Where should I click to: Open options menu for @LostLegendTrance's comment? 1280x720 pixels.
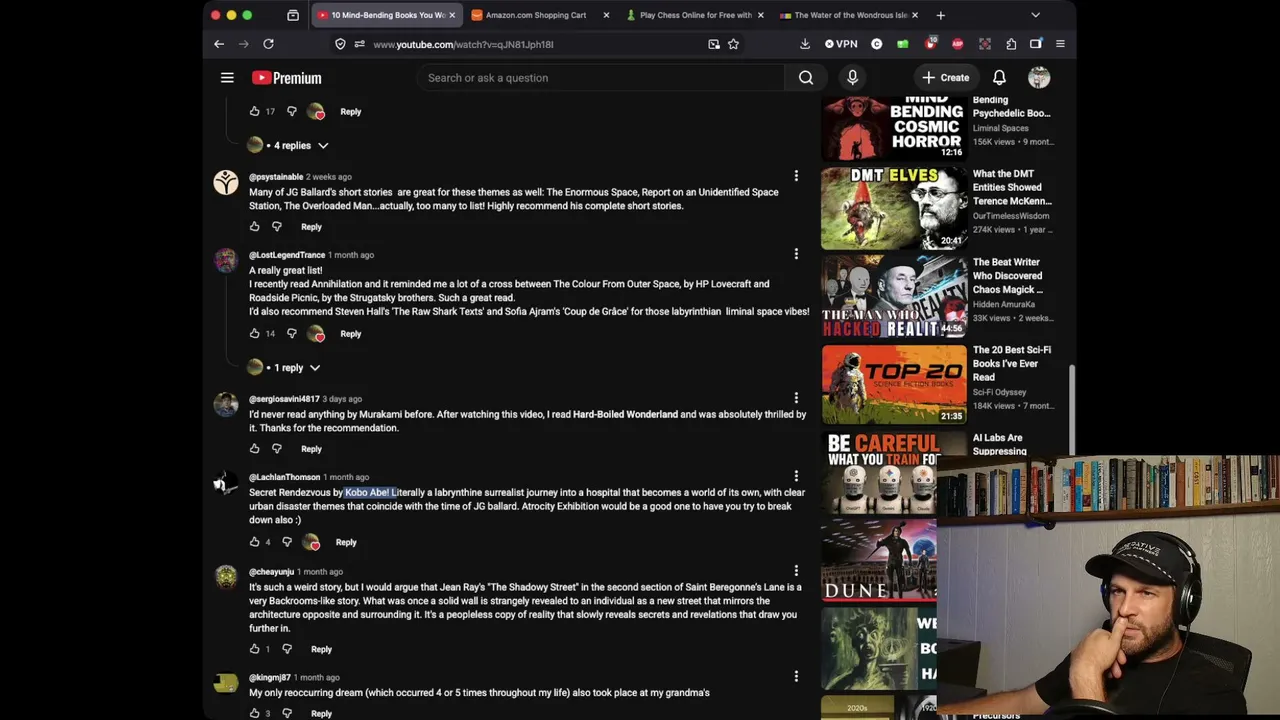(796, 254)
